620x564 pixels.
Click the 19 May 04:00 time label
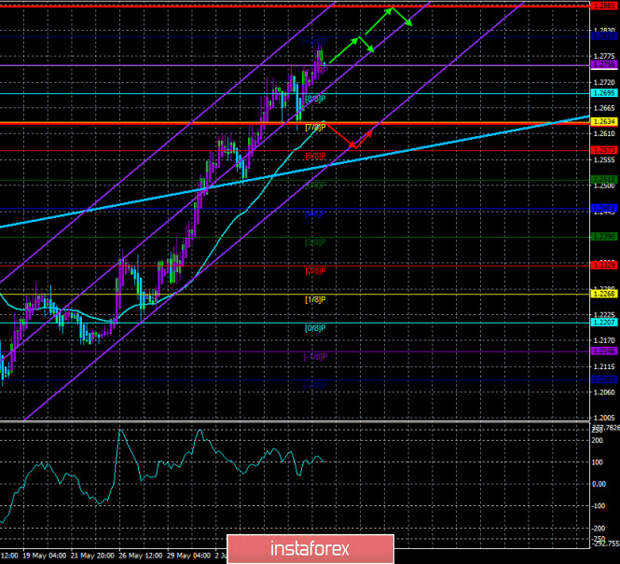(x=46, y=554)
